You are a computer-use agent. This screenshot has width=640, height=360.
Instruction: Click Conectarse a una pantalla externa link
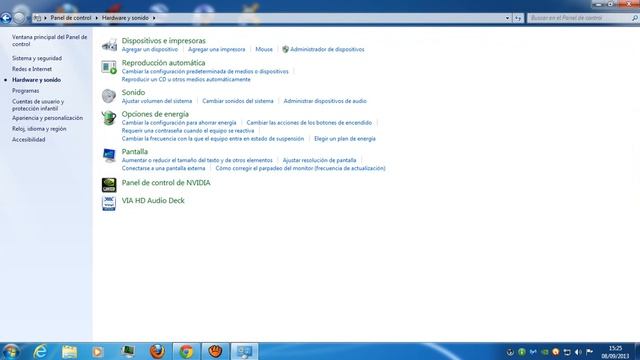(x=163, y=168)
